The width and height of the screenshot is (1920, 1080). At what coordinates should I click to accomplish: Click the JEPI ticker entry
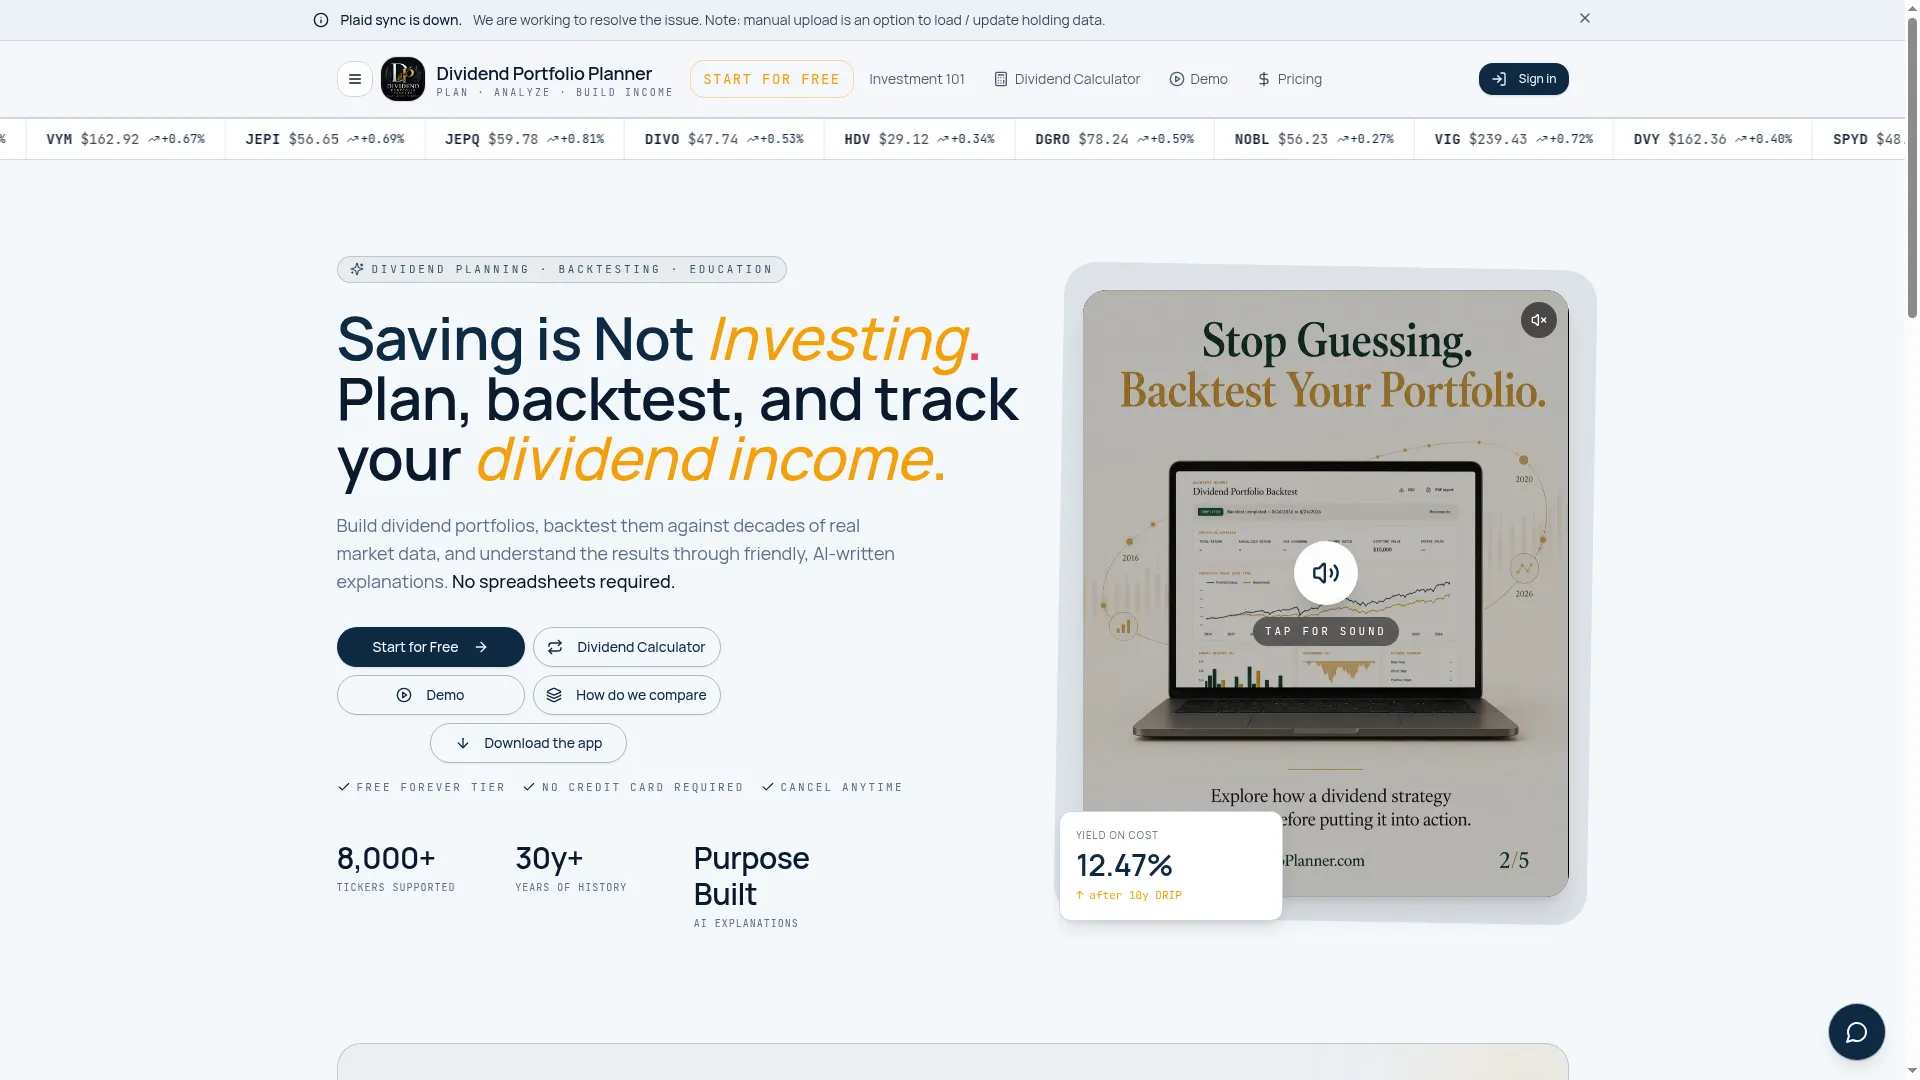(x=325, y=139)
